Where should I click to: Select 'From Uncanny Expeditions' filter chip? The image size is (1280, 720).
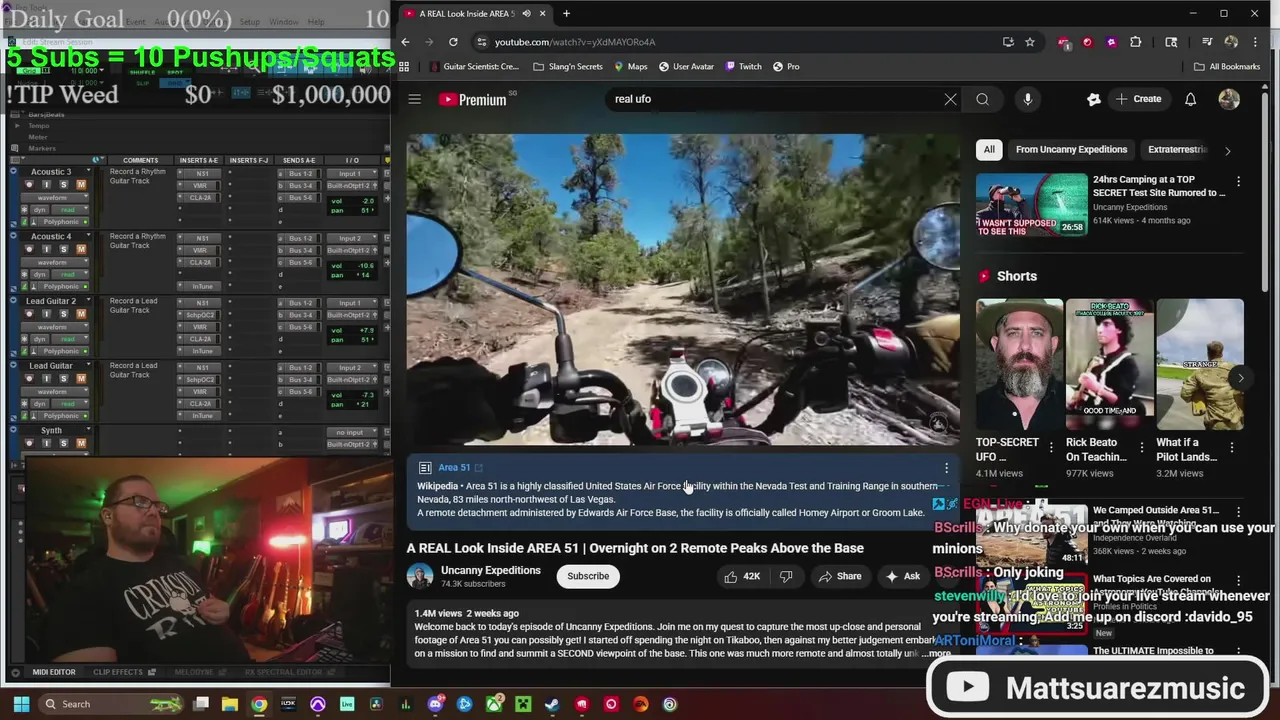tap(1071, 150)
